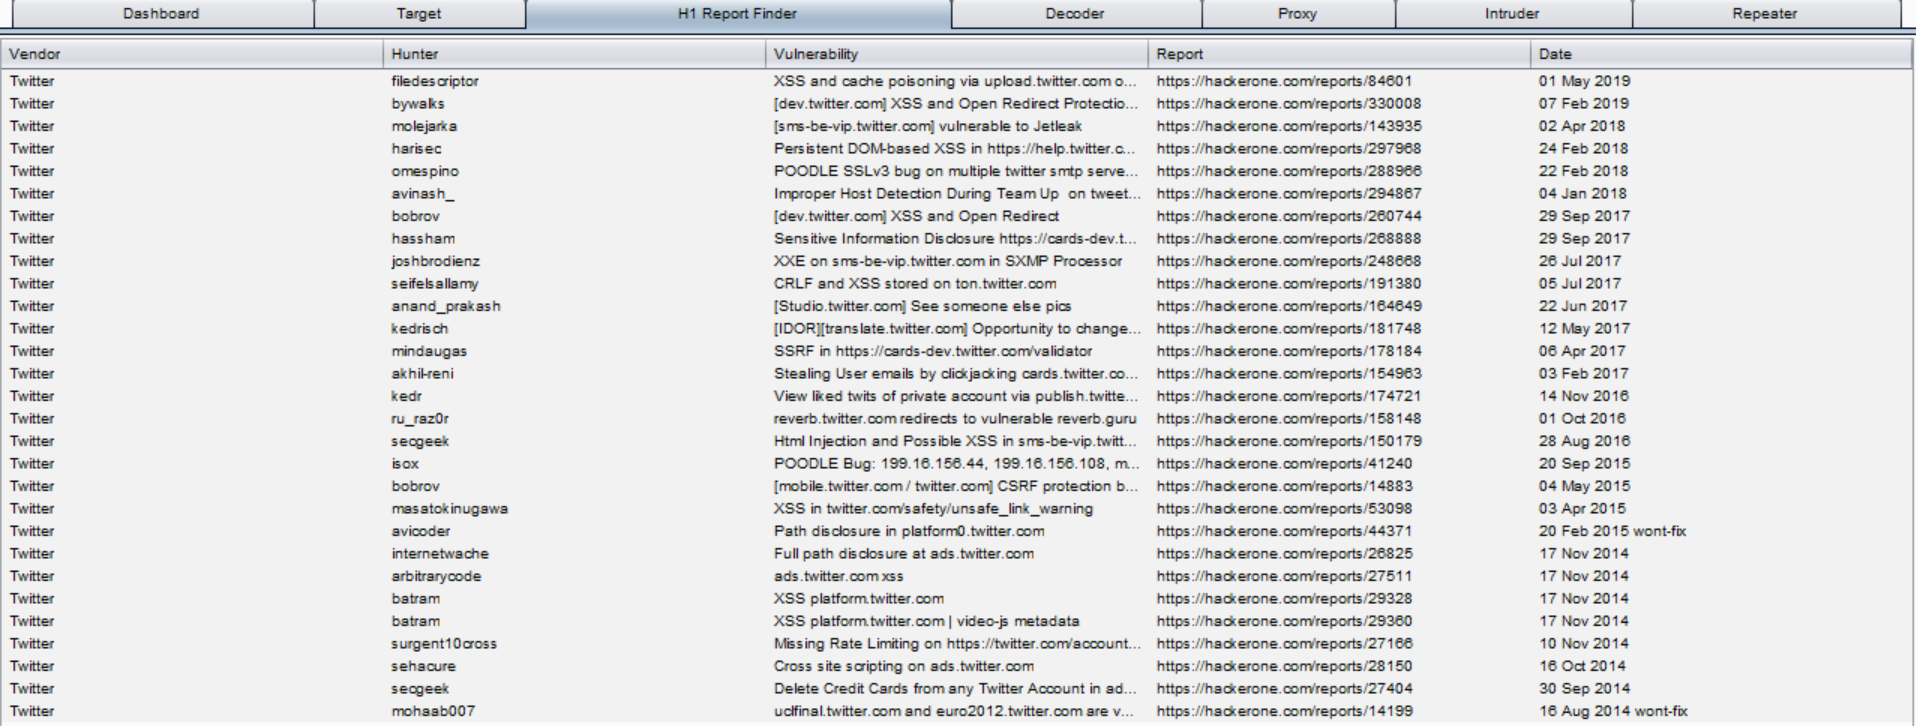Screen dimensions: 1916x726
Task: Select the H1 Report Finder tab
Action: coord(738,14)
